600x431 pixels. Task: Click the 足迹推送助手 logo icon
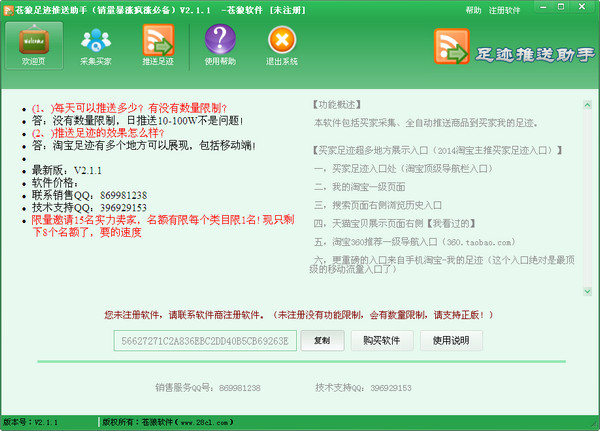pos(452,46)
